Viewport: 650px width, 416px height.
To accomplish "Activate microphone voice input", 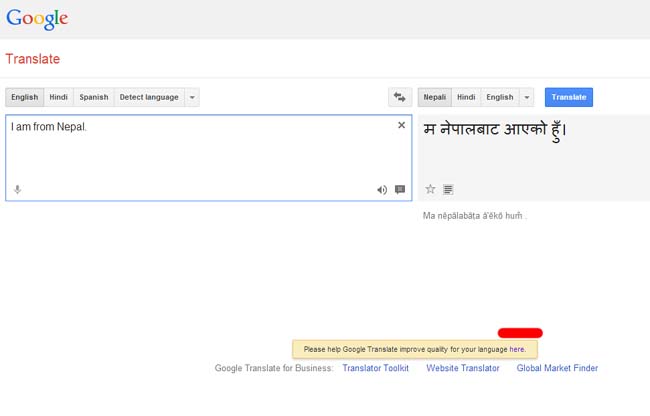I will tap(17, 190).
